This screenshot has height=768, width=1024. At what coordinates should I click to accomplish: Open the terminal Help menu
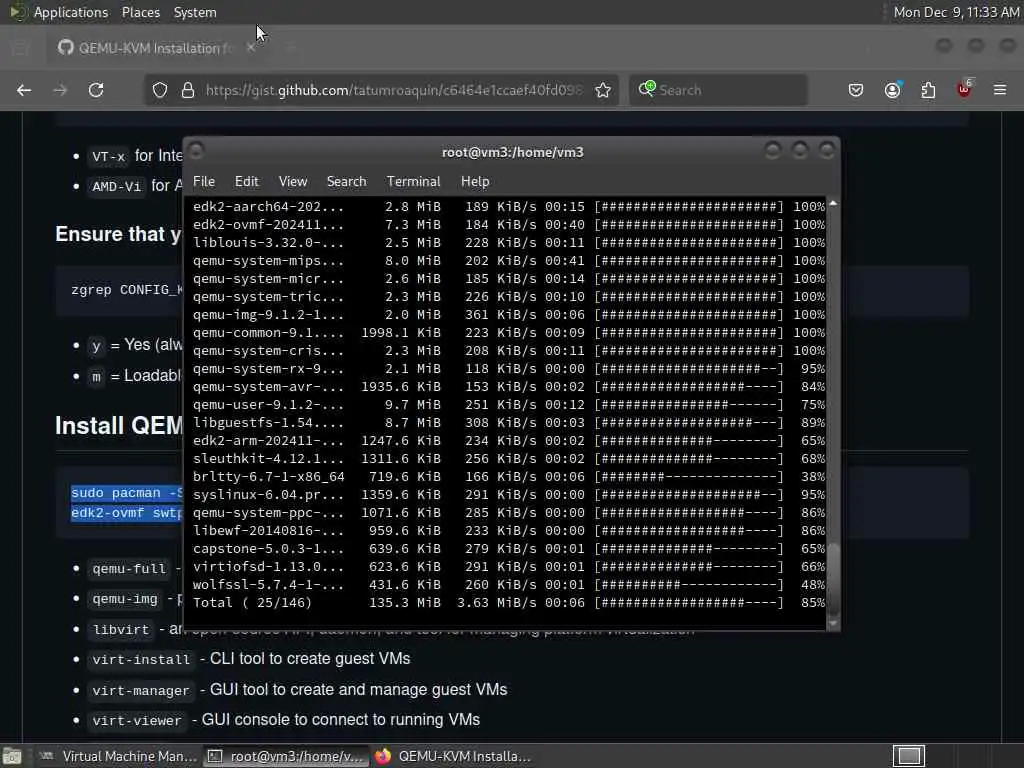coord(475,182)
